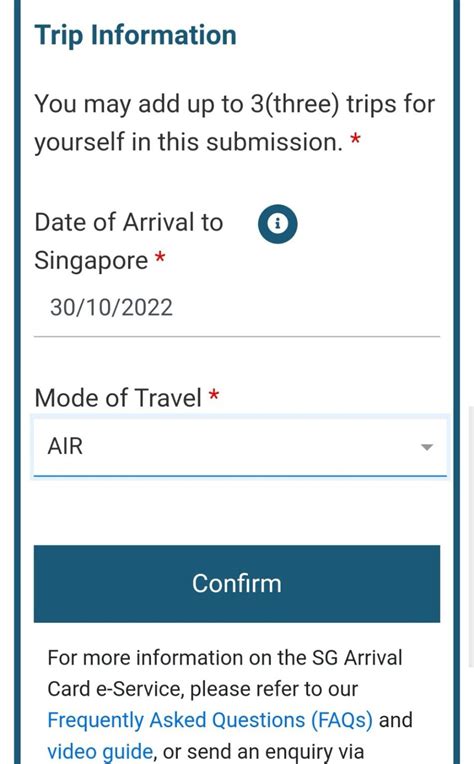Image resolution: width=474 pixels, height=764 pixels.
Task: Click the red asterisk next to Singapore
Action: [160, 257]
